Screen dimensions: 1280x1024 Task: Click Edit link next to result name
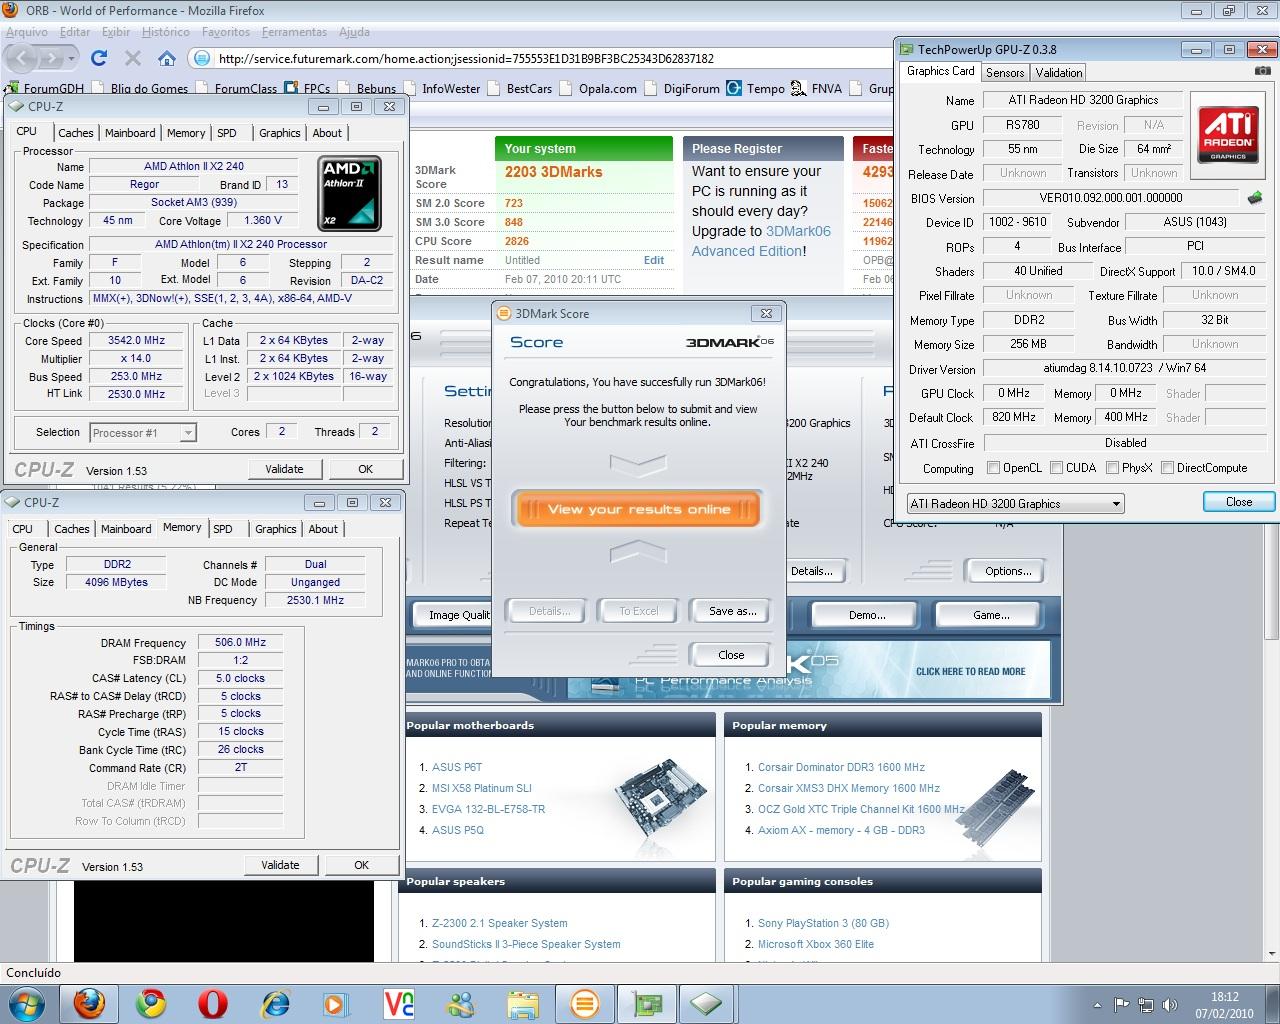click(x=654, y=260)
